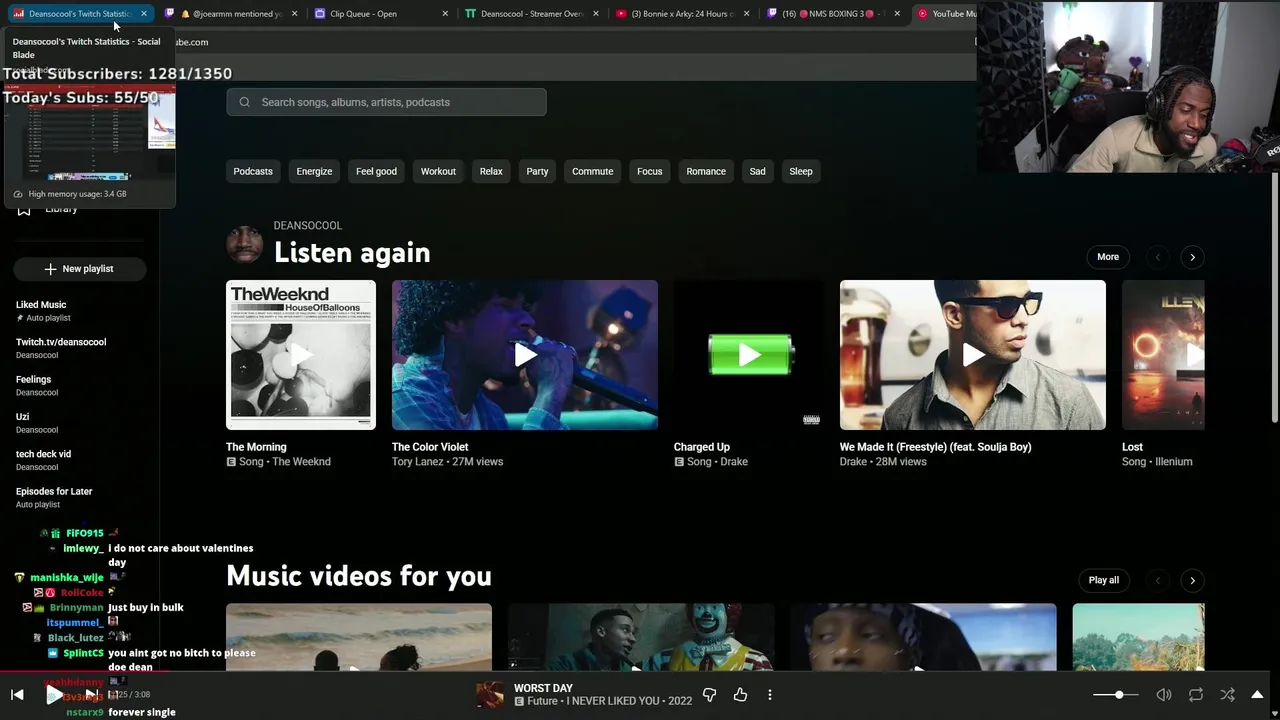Adjust the volume slider in player bar
This screenshot has width=1280, height=720.
point(1115,695)
